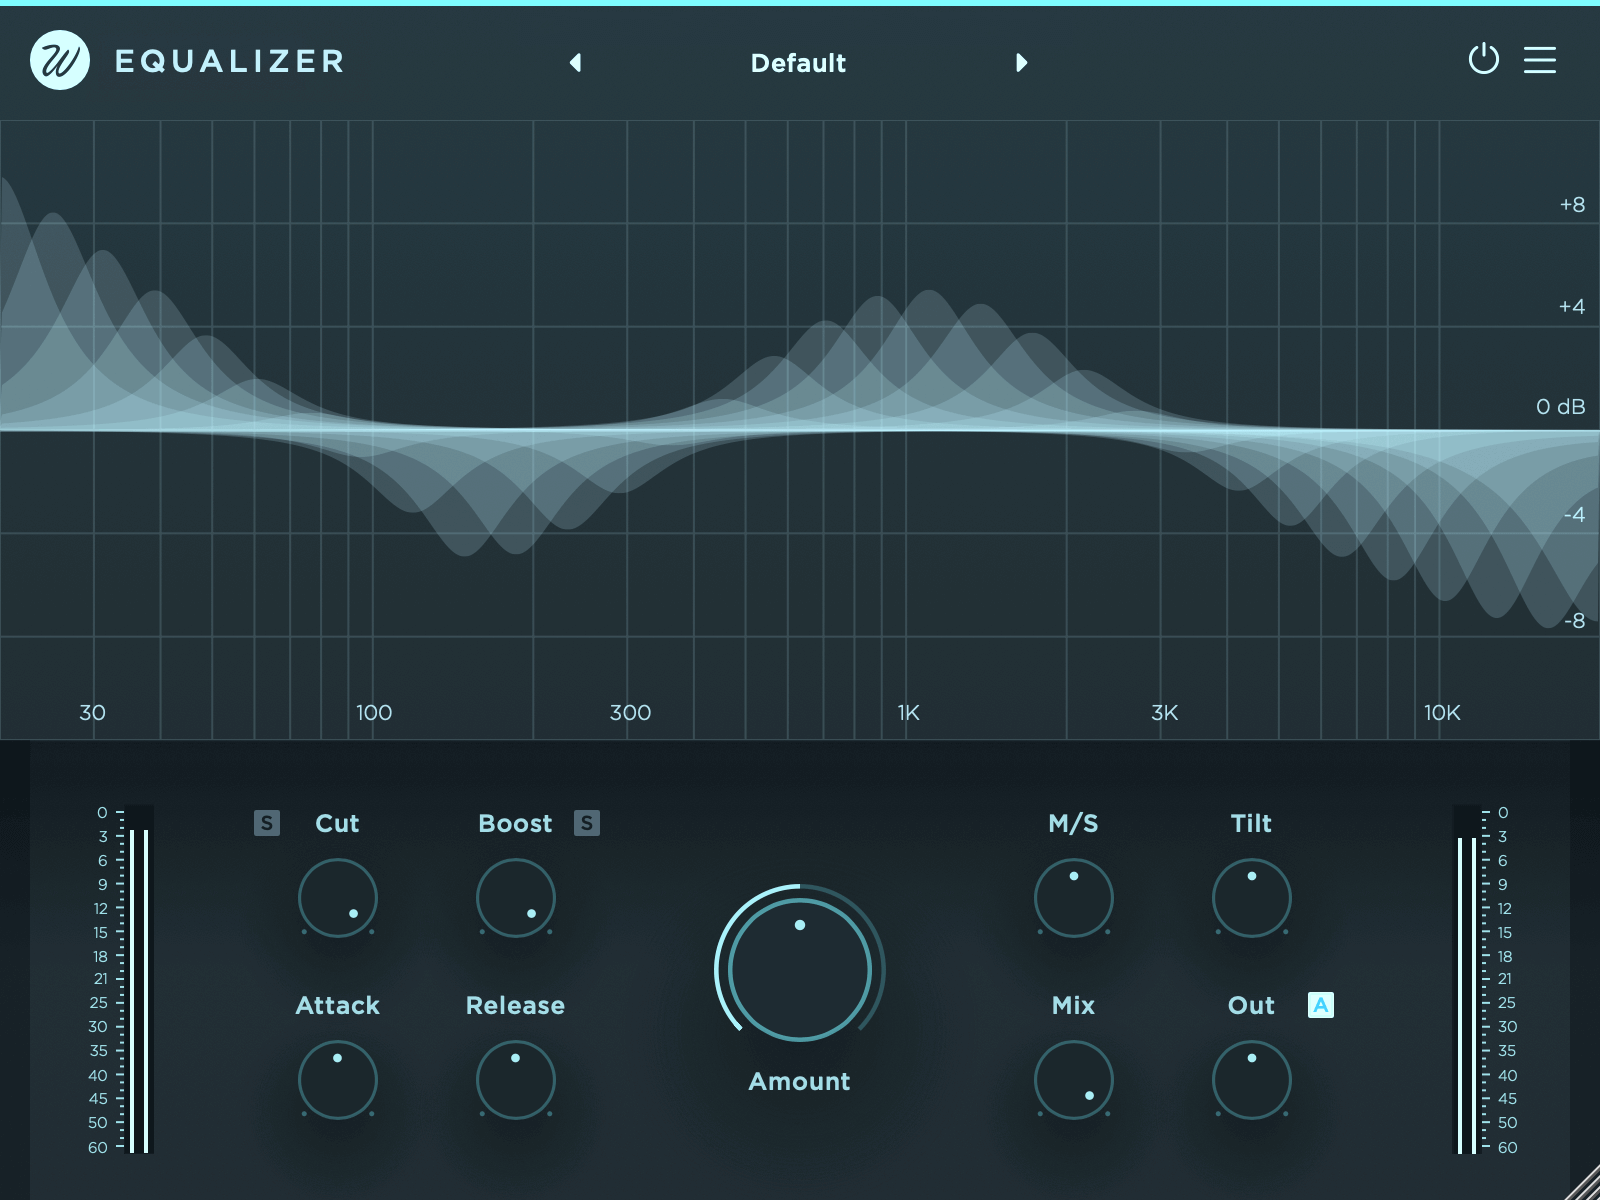This screenshot has height=1200, width=1600.
Task: Click the Release knob
Action: 516,1080
